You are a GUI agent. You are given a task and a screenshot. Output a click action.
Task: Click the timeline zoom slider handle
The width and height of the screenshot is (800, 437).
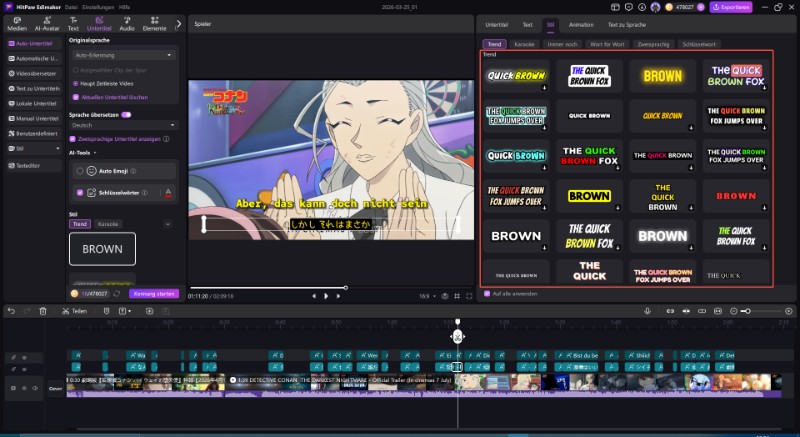pyautogui.click(x=748, y=311)
